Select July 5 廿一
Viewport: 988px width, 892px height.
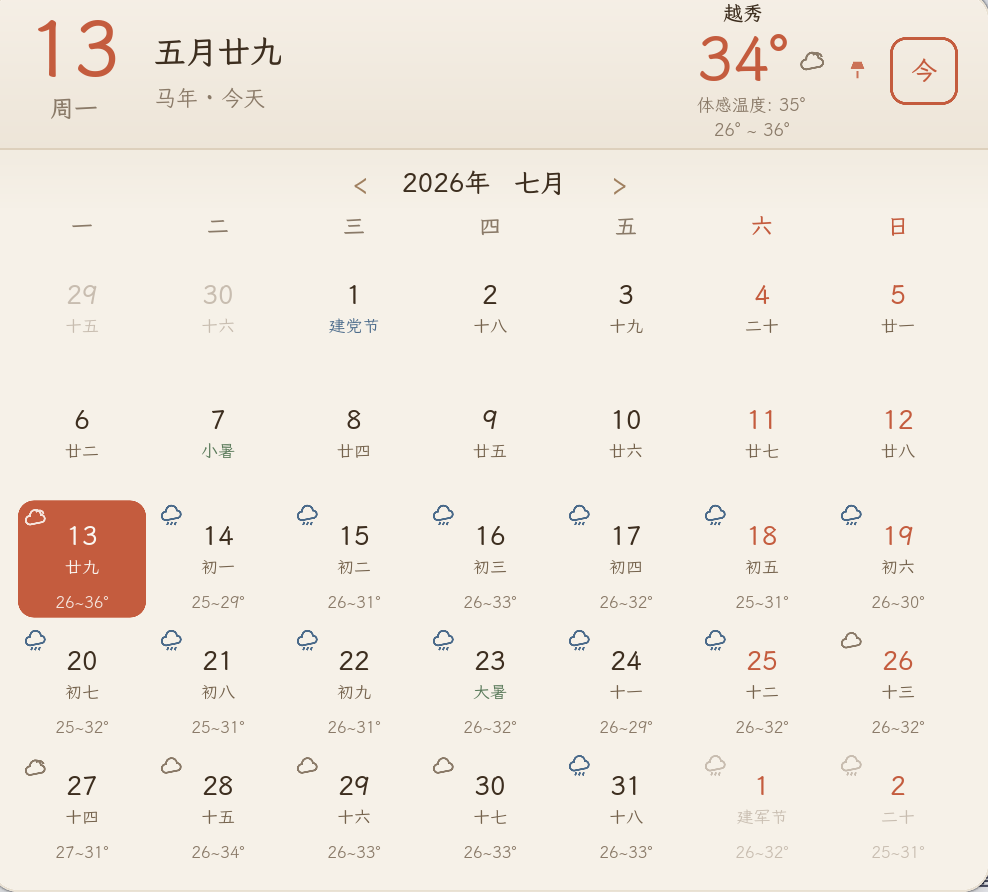898,308
